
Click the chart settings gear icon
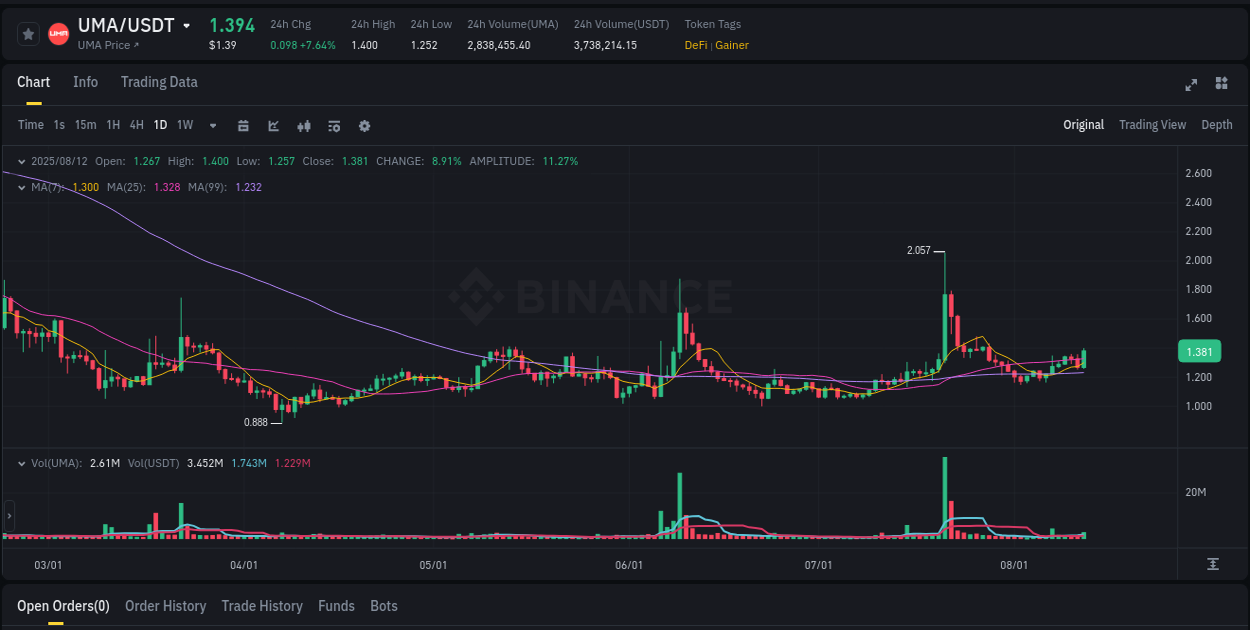tap(364, 126)
